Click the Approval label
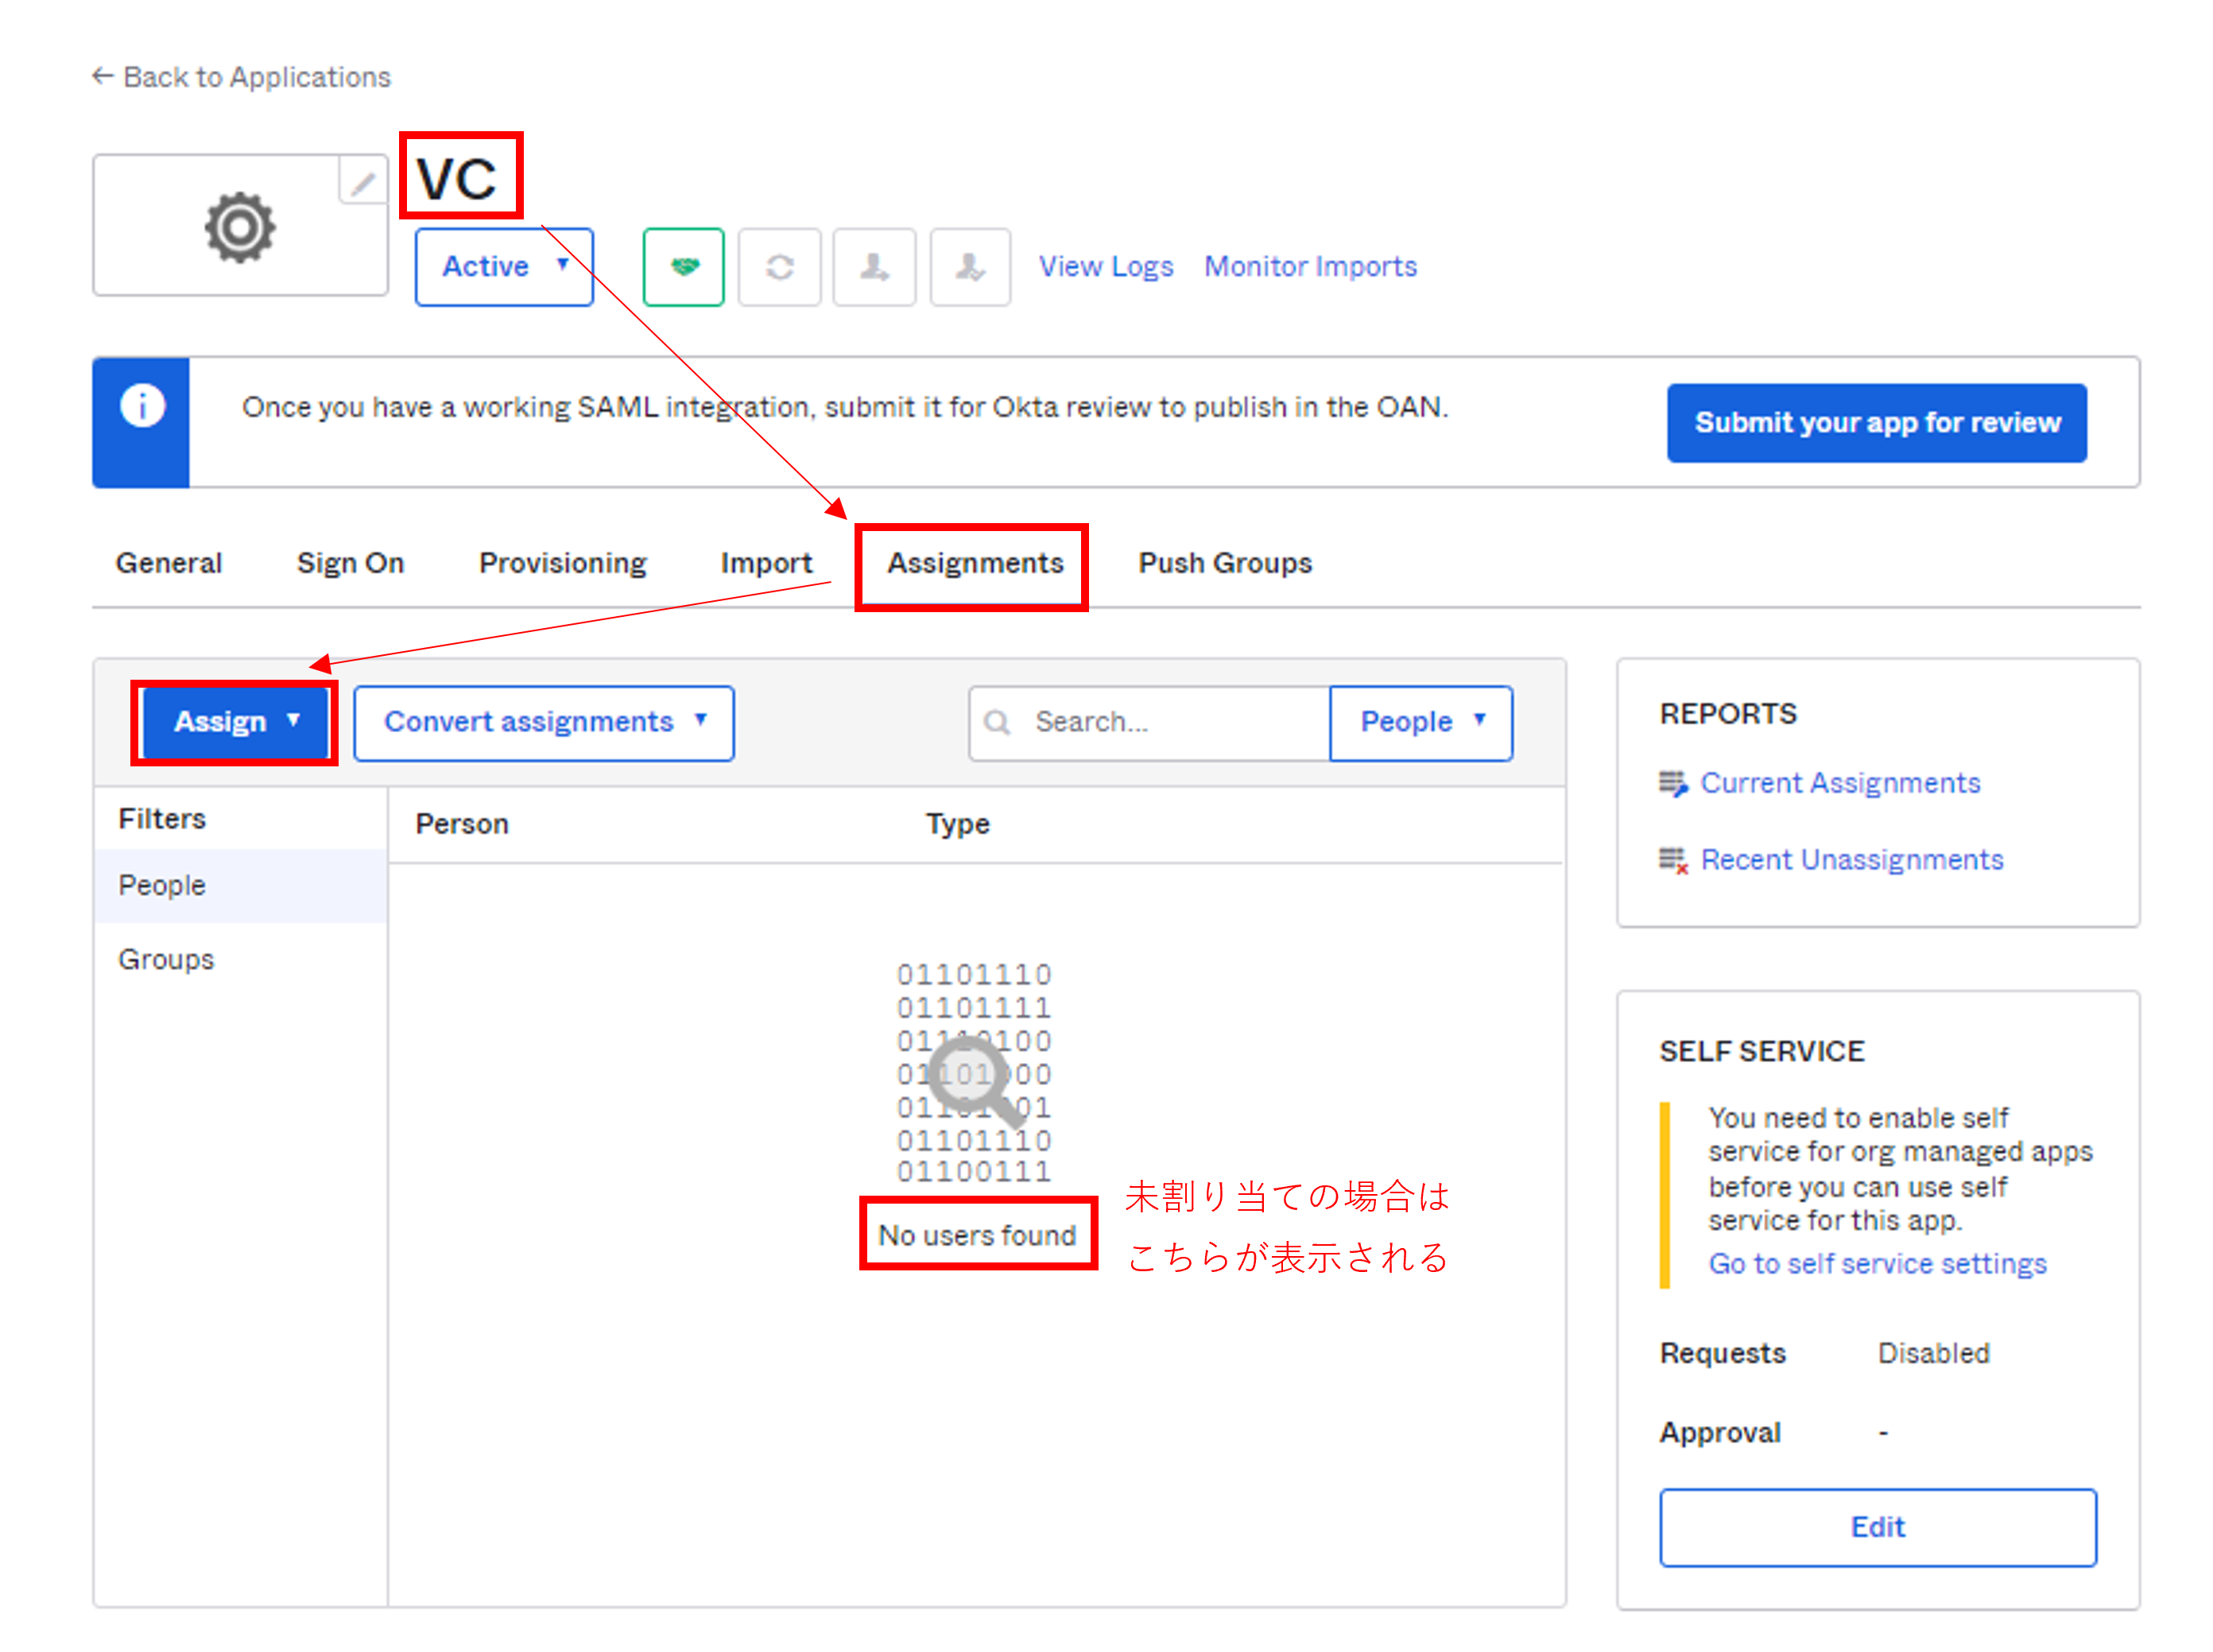This screenshot has width=2213, height=1652. [x=1720, y=1433]
